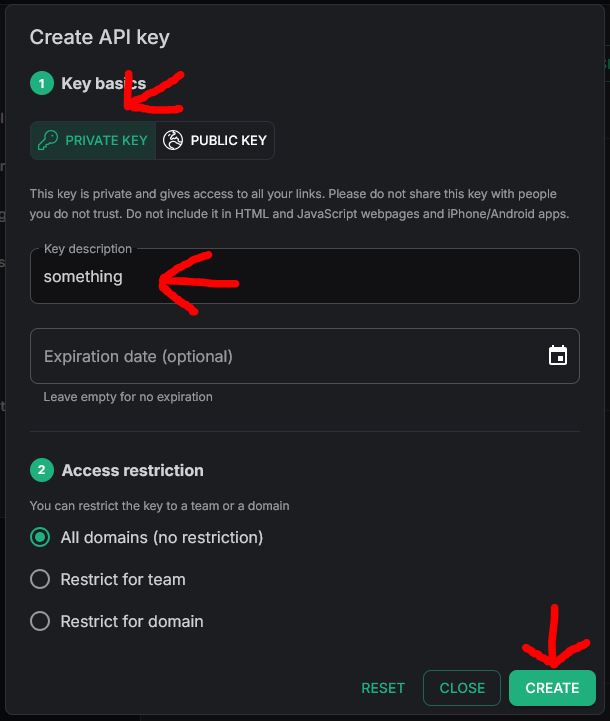This screenshot has width=610, height=721.
Task: Choose the Restrict for team radio option
Action: point(40,580)
